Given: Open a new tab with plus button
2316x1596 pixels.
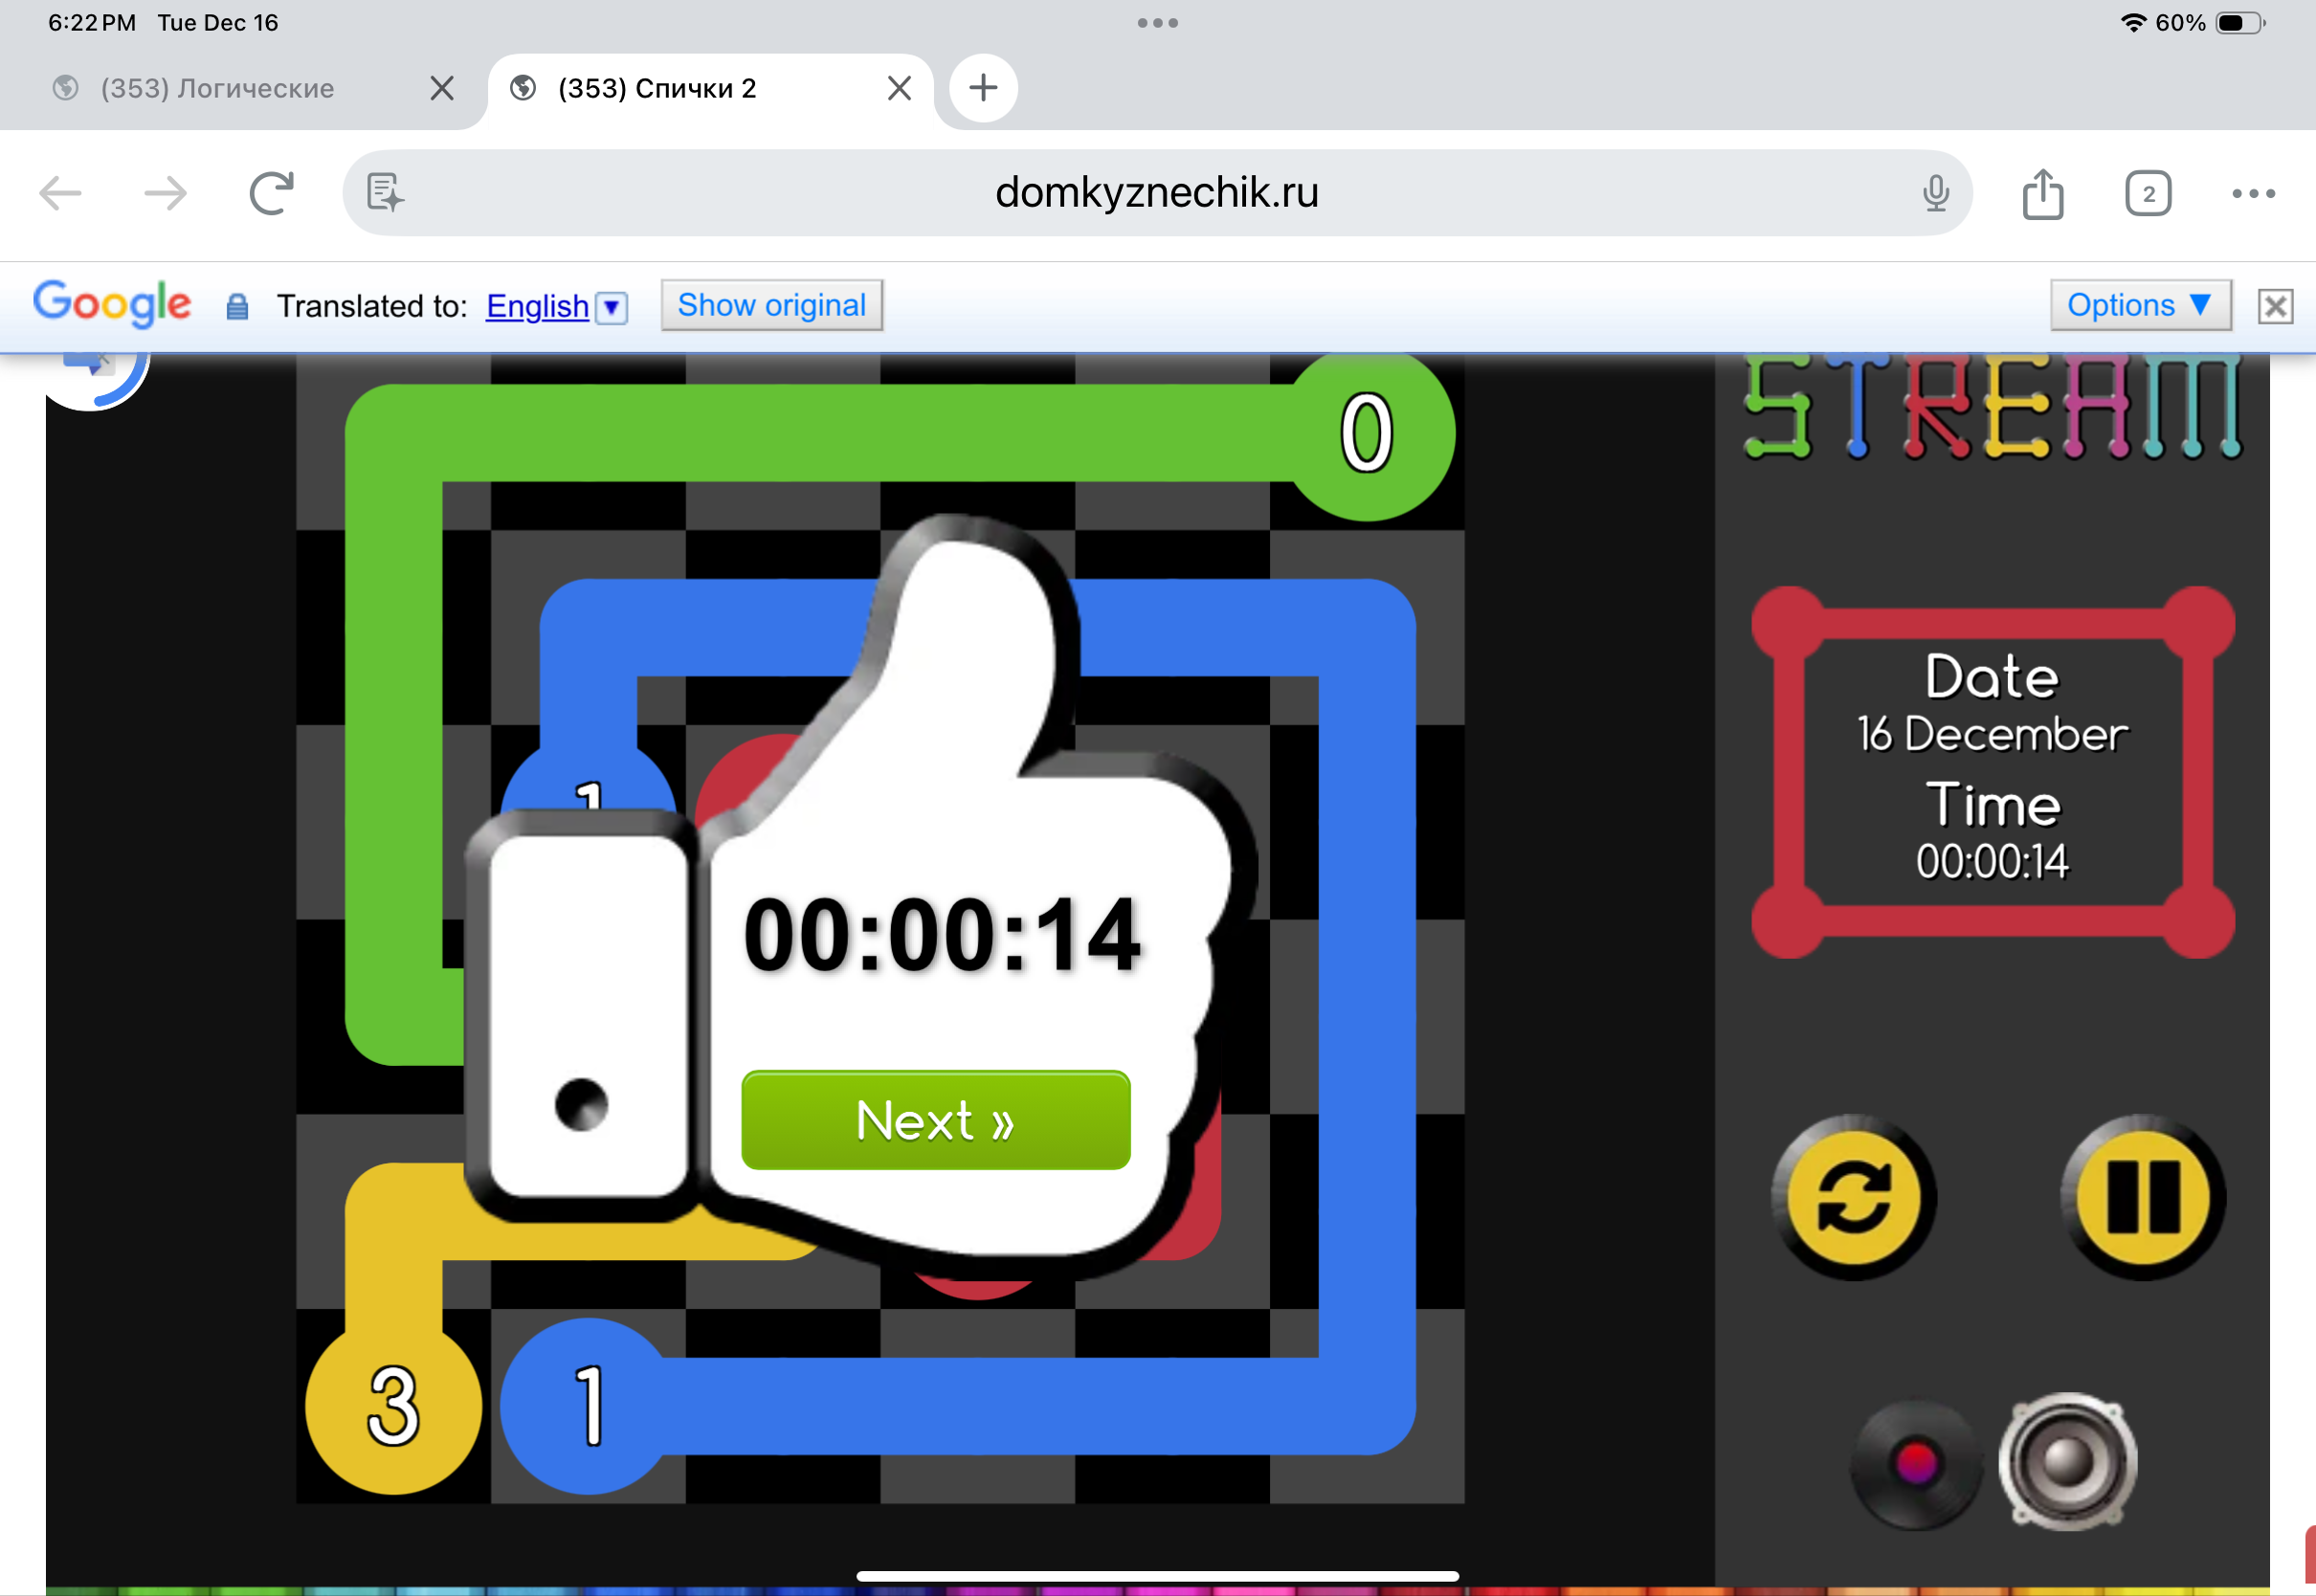Looking at the screenshot, I should tap(983, 88).
